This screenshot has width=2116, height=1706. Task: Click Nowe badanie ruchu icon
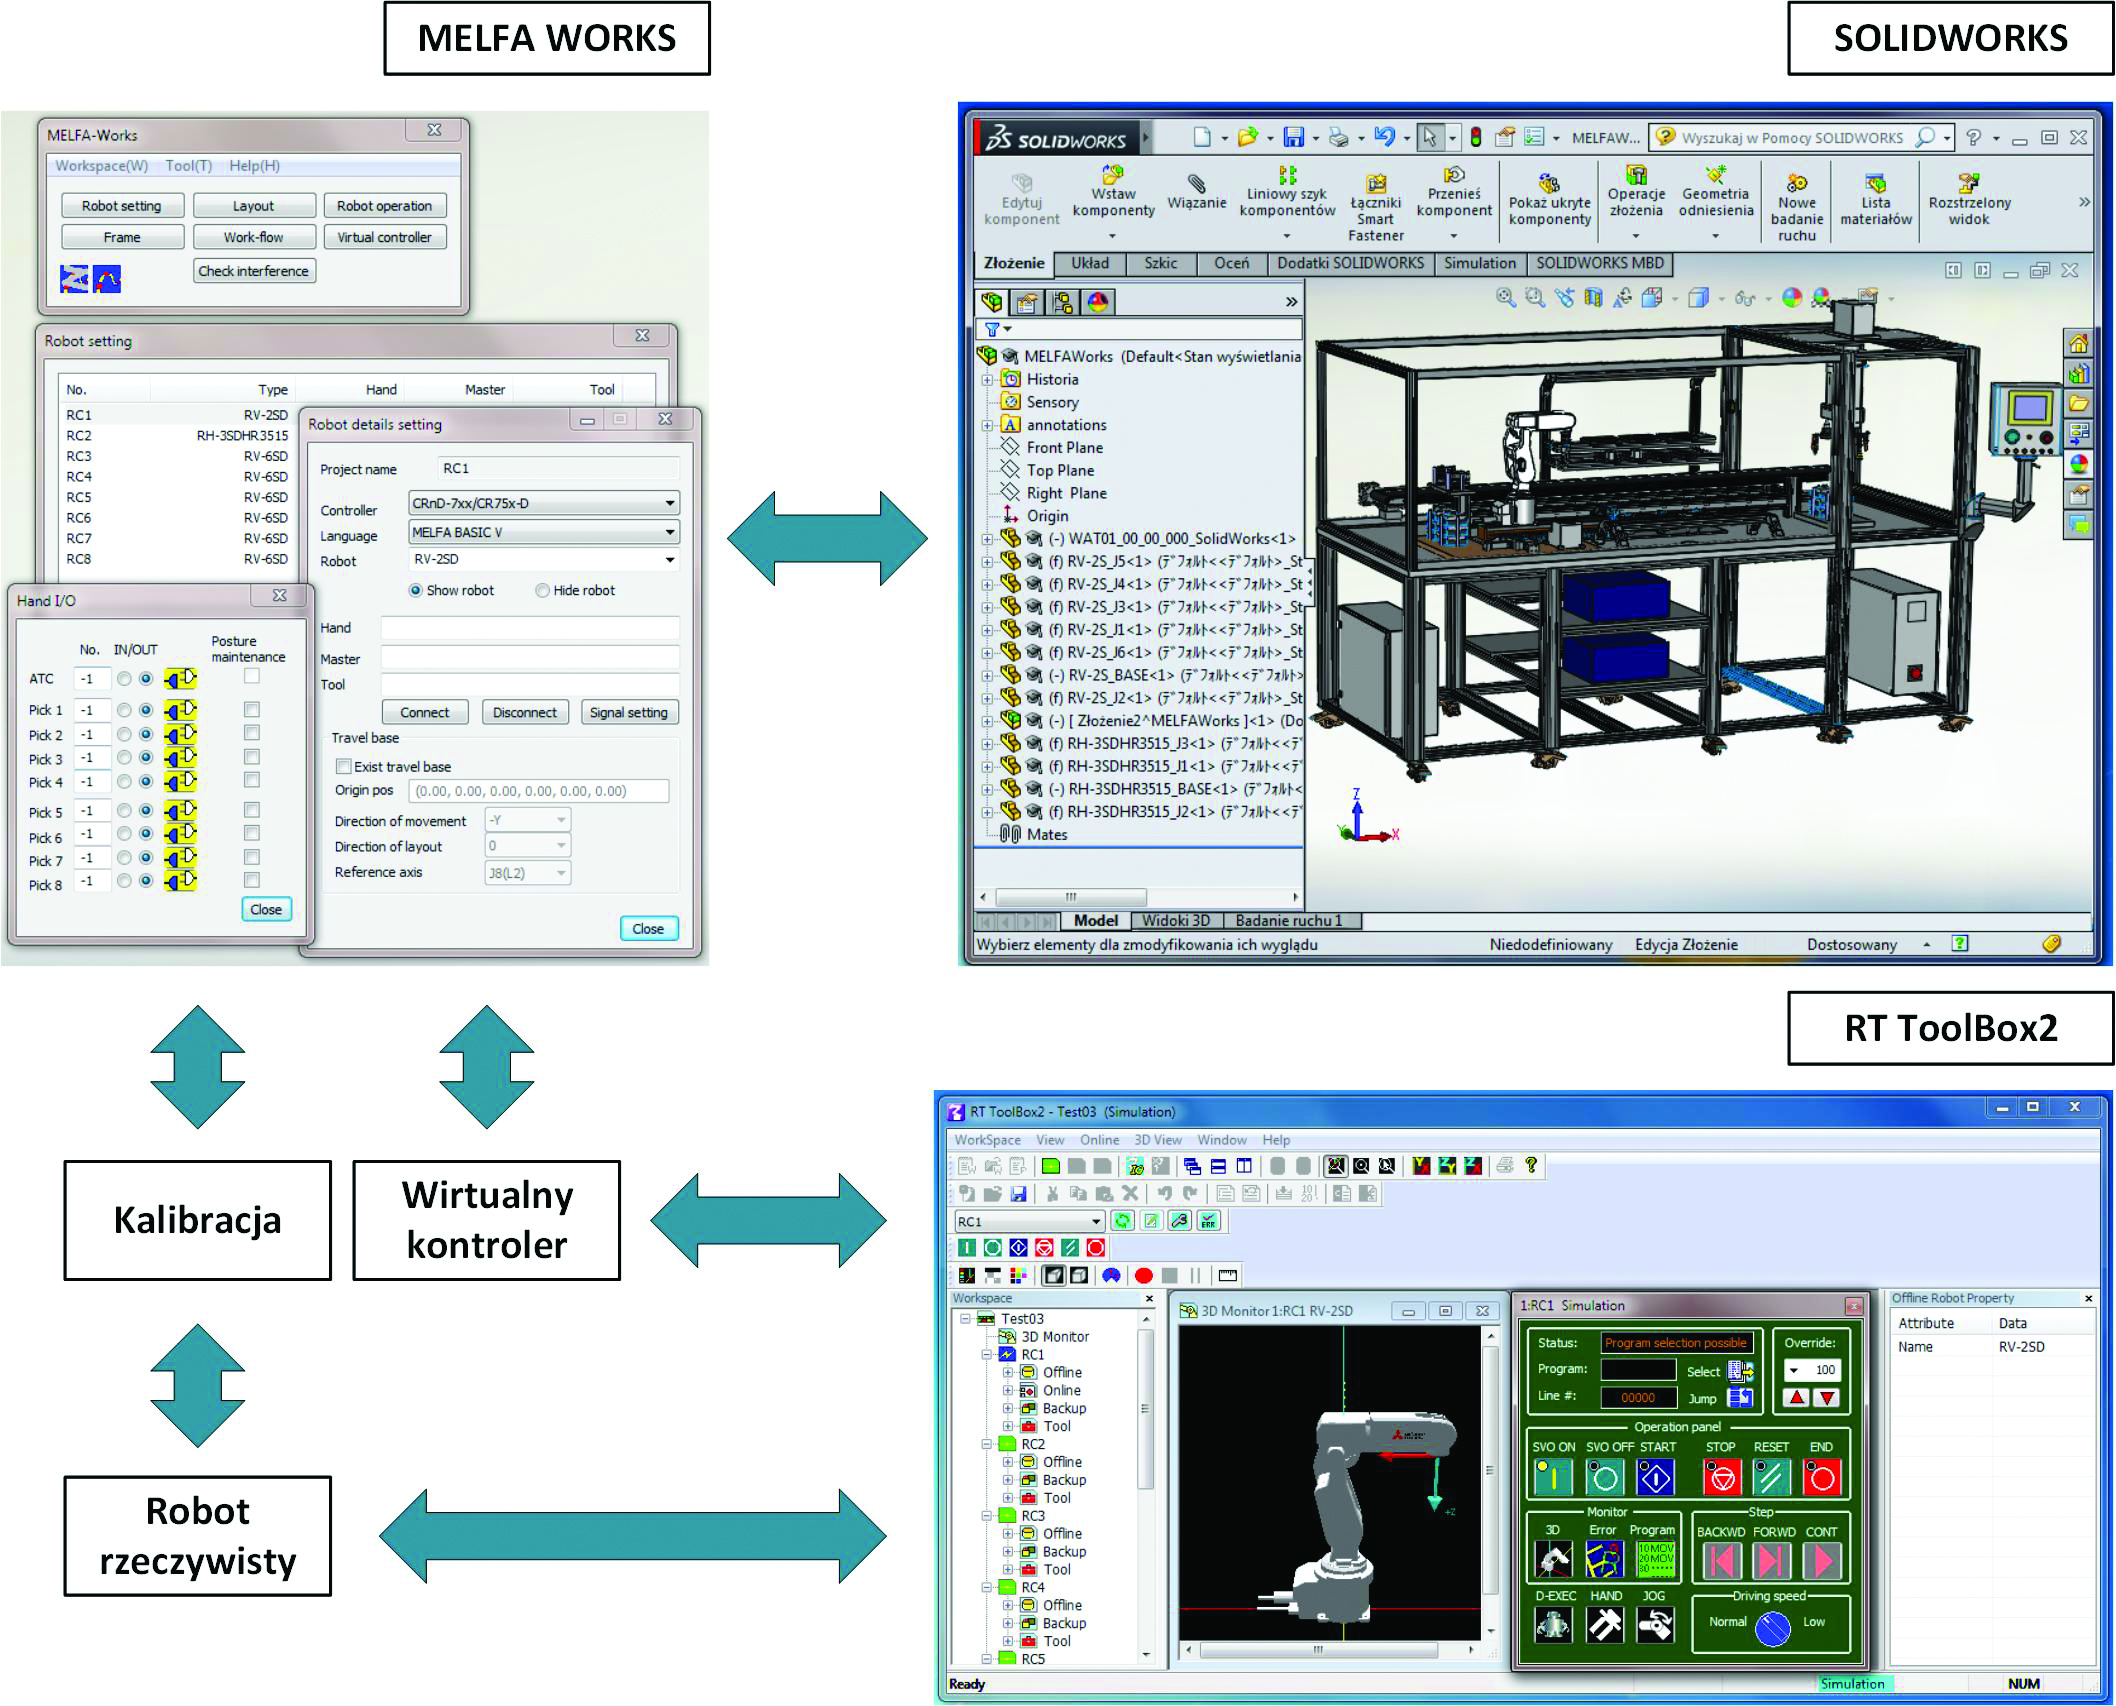(x=1797, y=207)
